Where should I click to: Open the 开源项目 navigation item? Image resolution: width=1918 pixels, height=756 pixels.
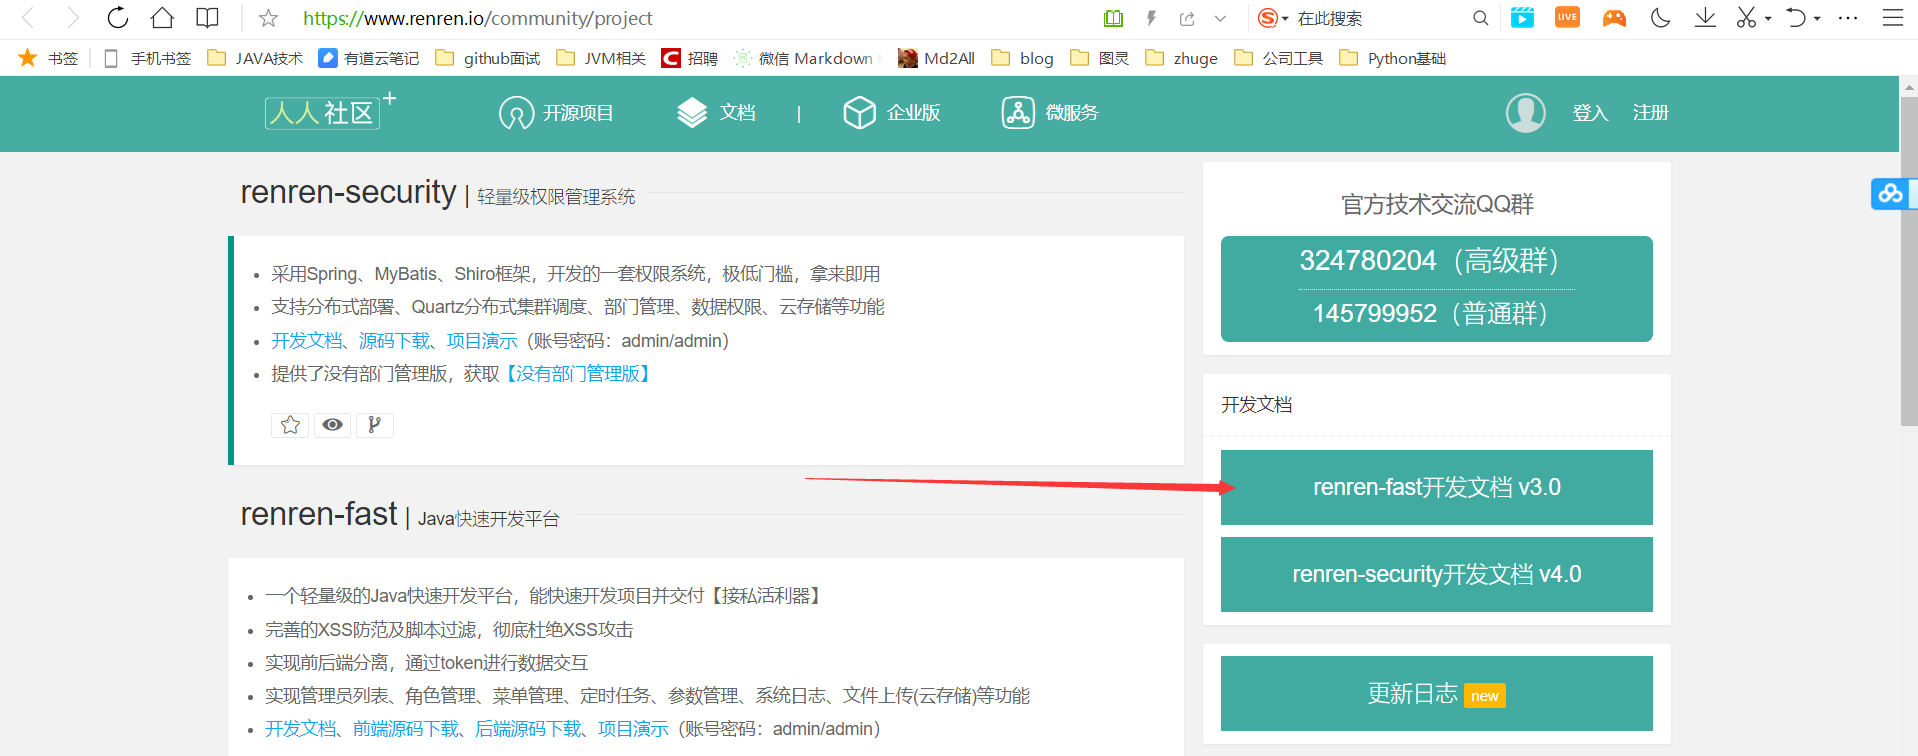coord(556,113)
